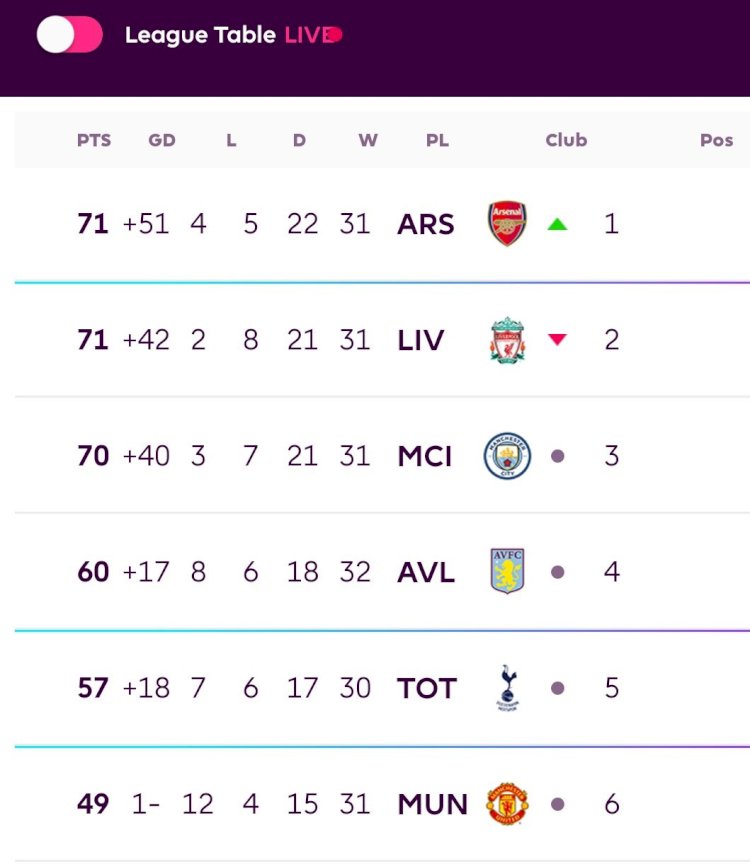The width and height of the screenshot is (750, 864).
Task: Click the Manchester United club crest
Action: [x=507, y=804]
